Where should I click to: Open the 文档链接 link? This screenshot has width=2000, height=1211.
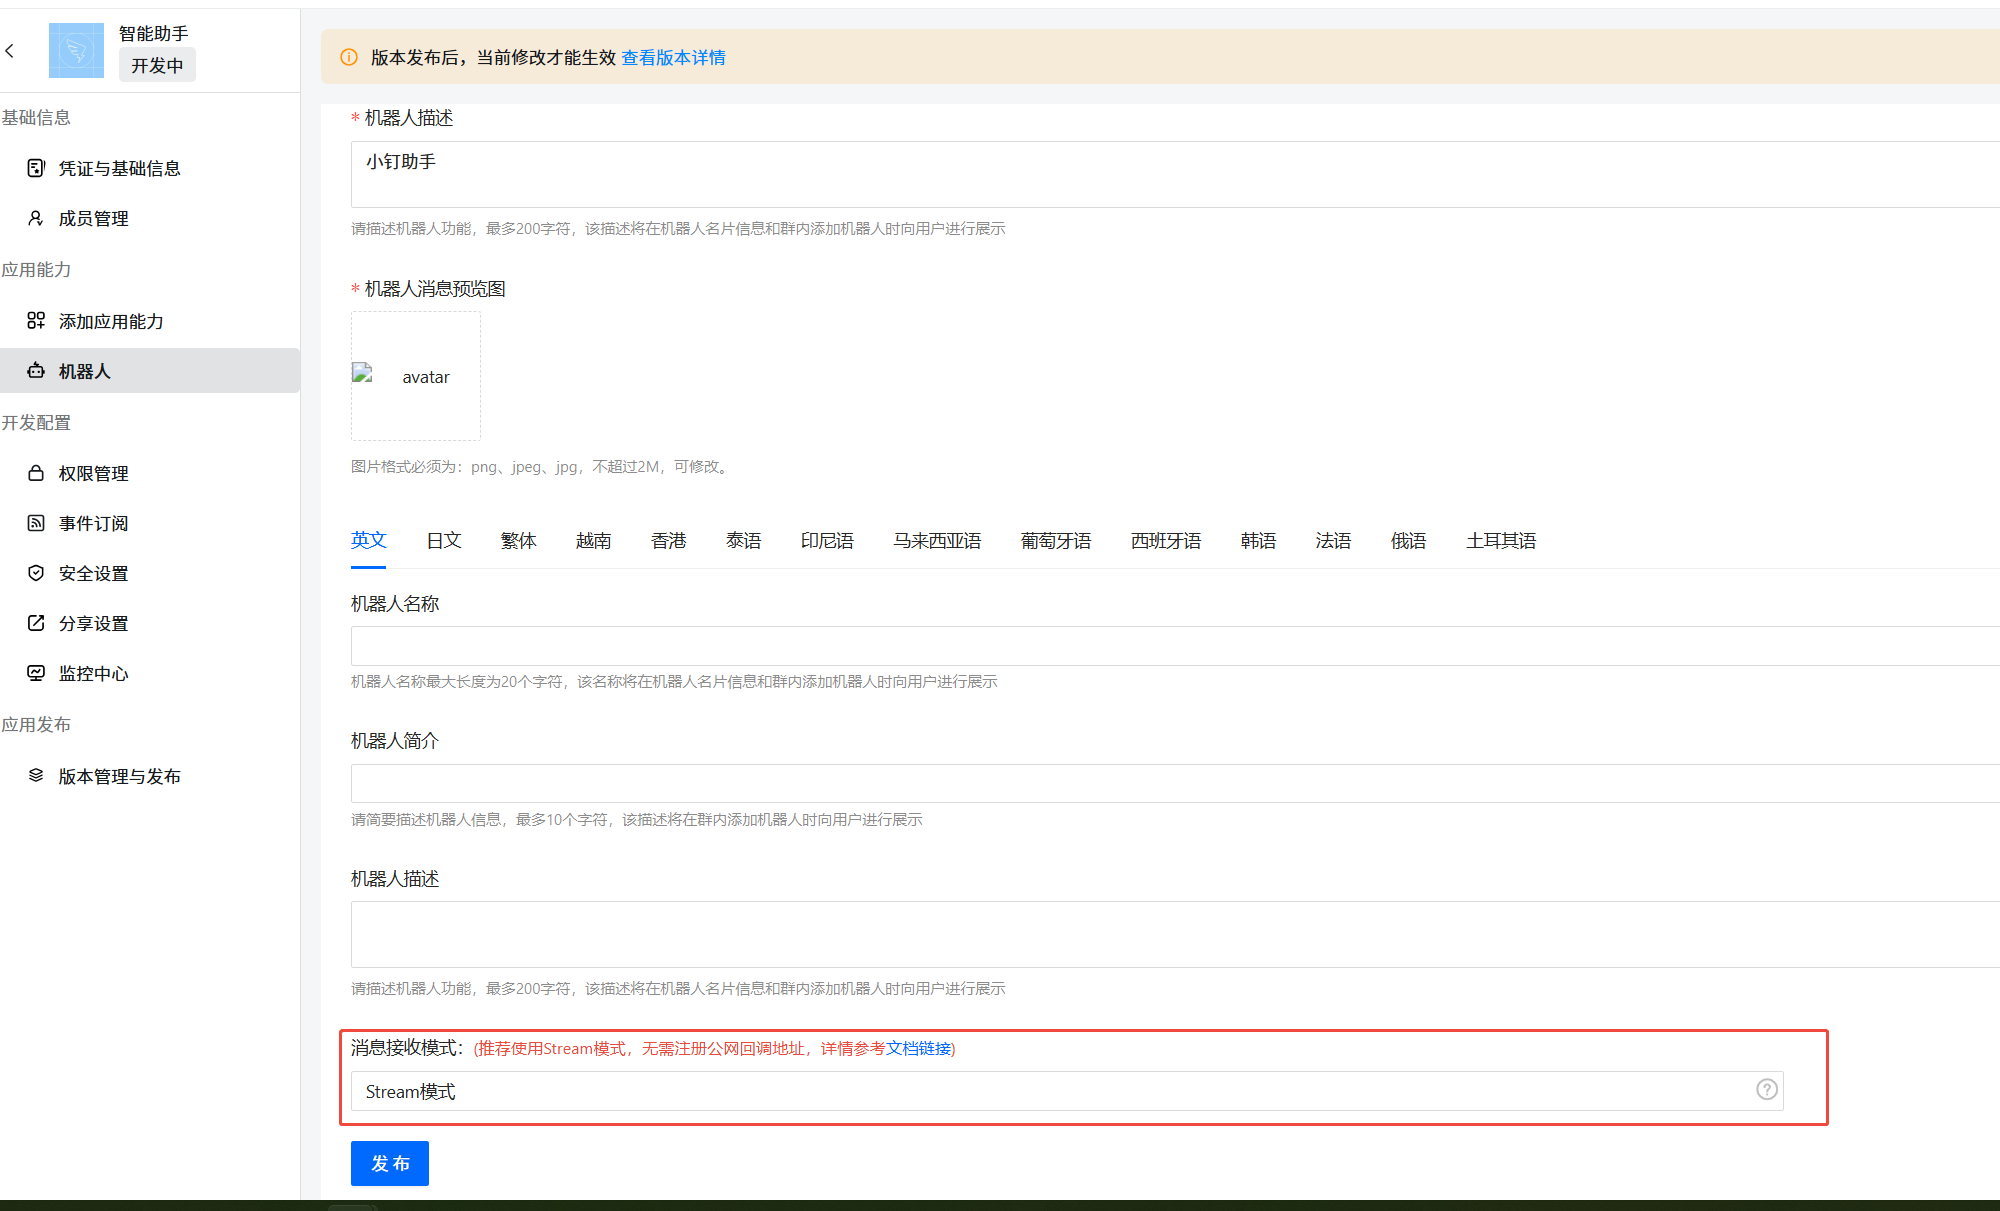[918, 1048]
